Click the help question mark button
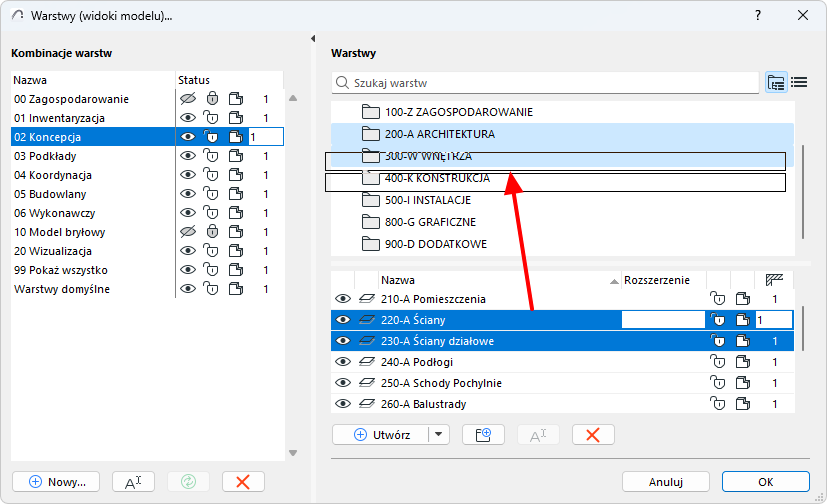 click(758, 15)
